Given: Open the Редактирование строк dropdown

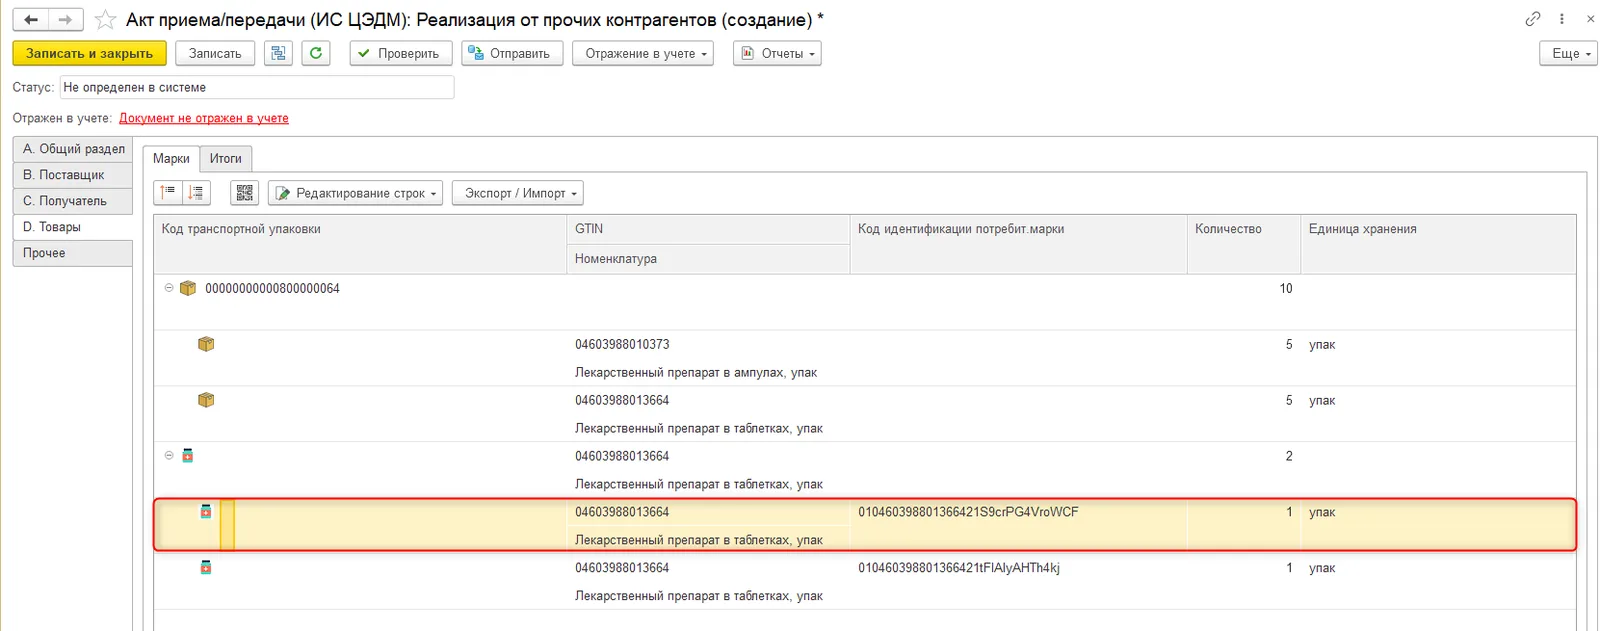Looking at the screenshot, I should 355,193.
